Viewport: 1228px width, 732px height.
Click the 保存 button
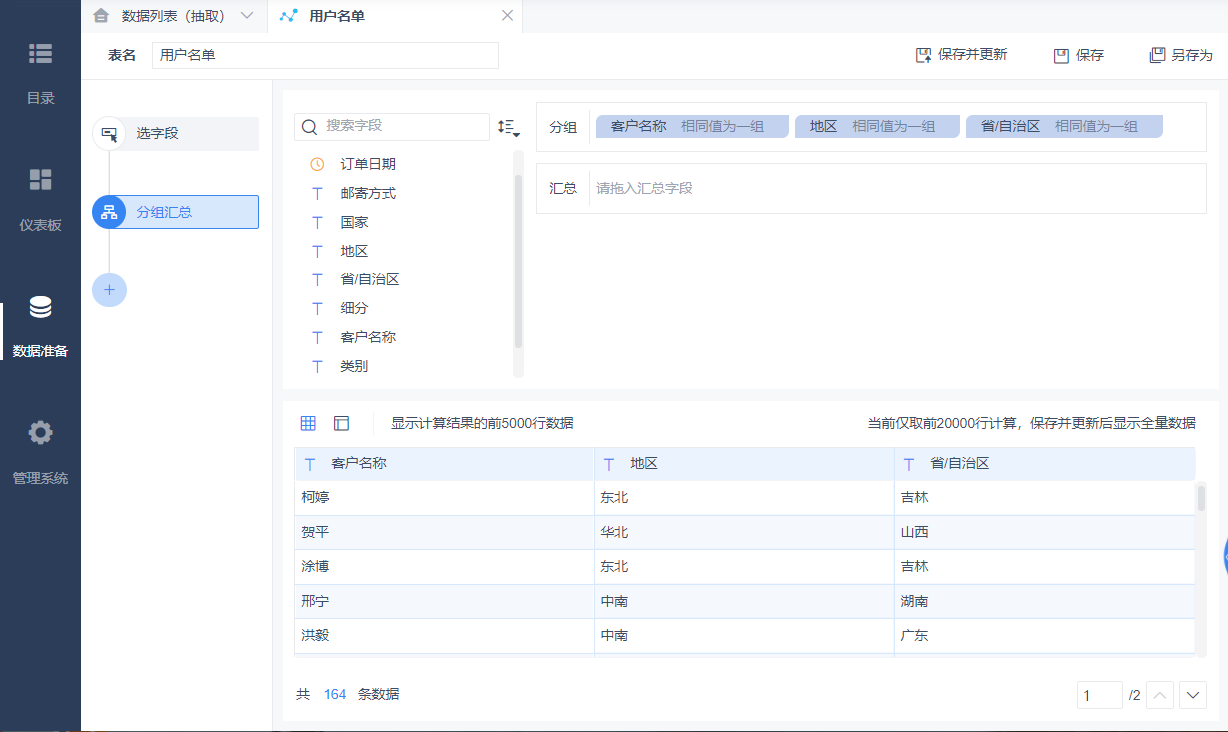click(1079, 55)
